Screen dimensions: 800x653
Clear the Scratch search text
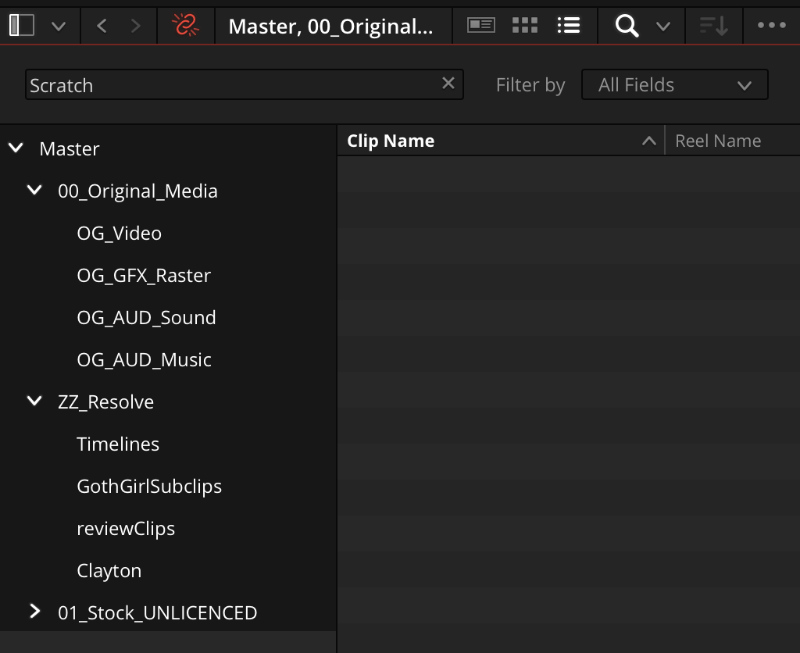click(448, 83)
